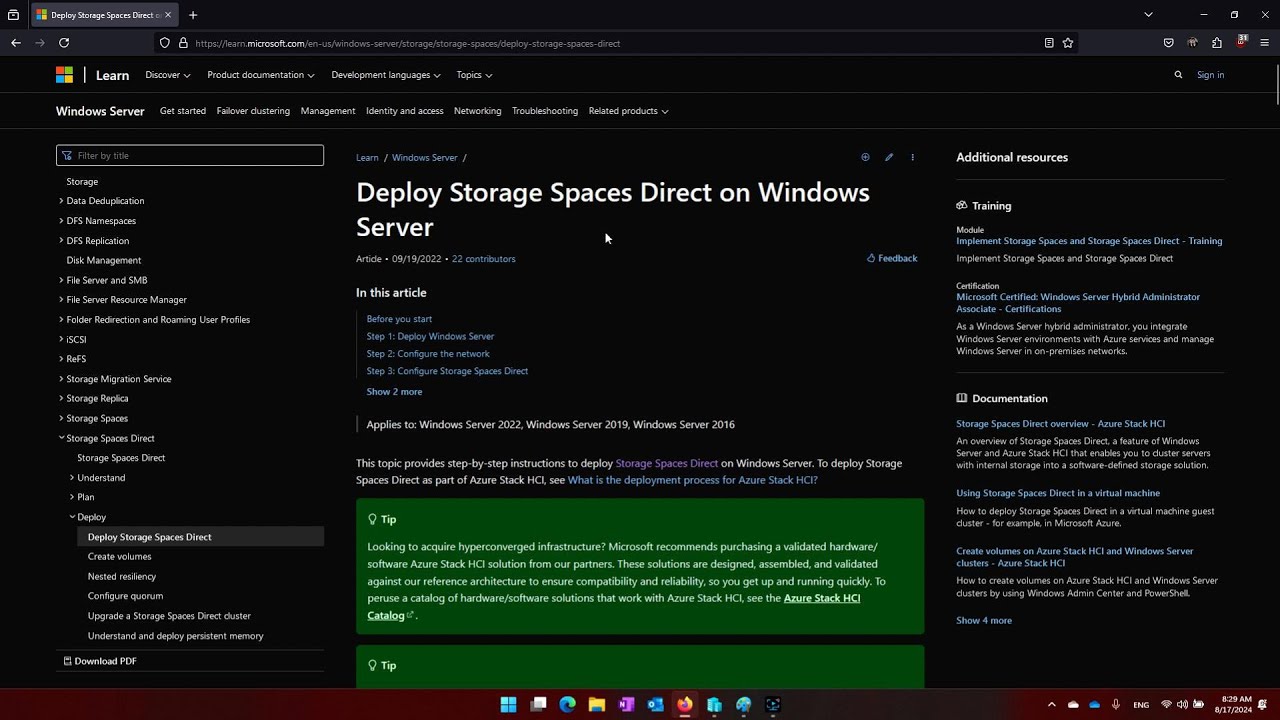Jump to Before you start section
The image size is (1280, 720).
coord(399,319)
